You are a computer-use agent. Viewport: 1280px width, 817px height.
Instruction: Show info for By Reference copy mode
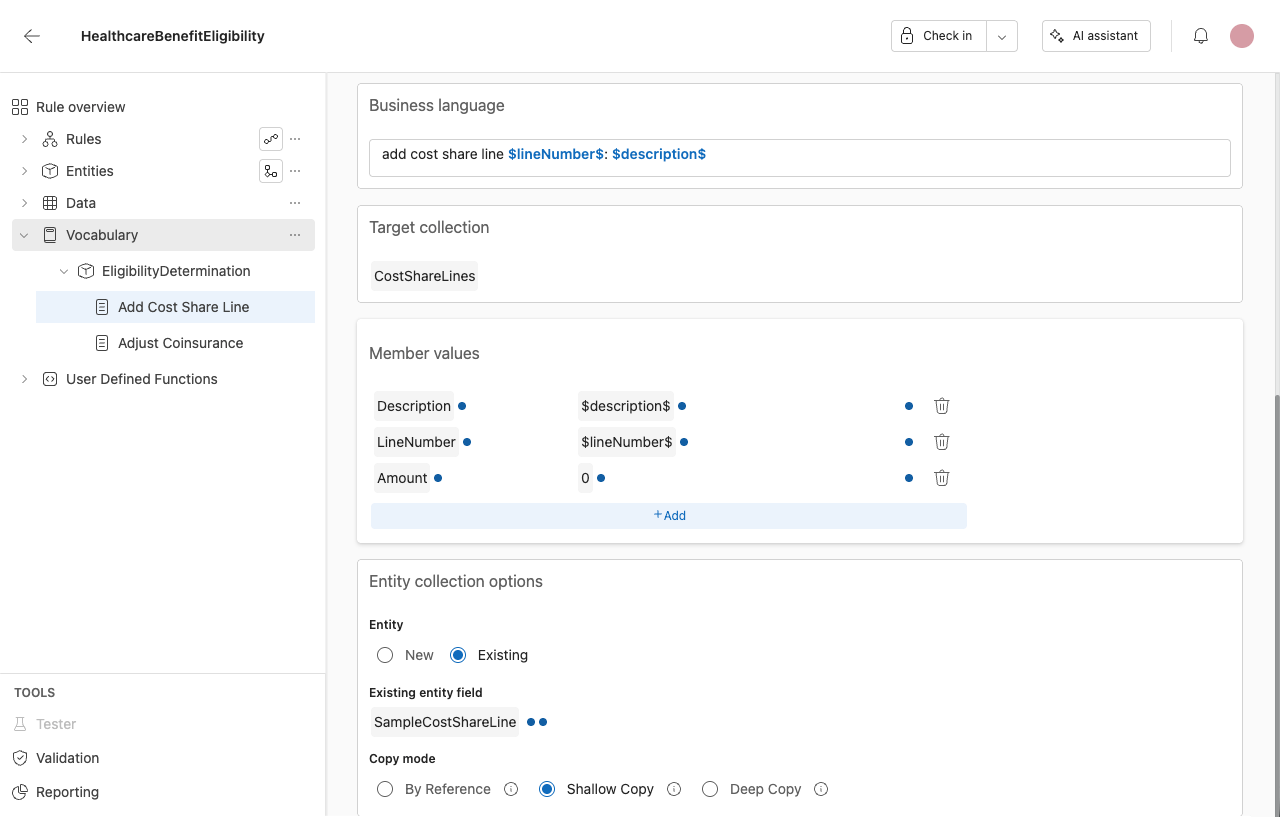click(511, 789)
